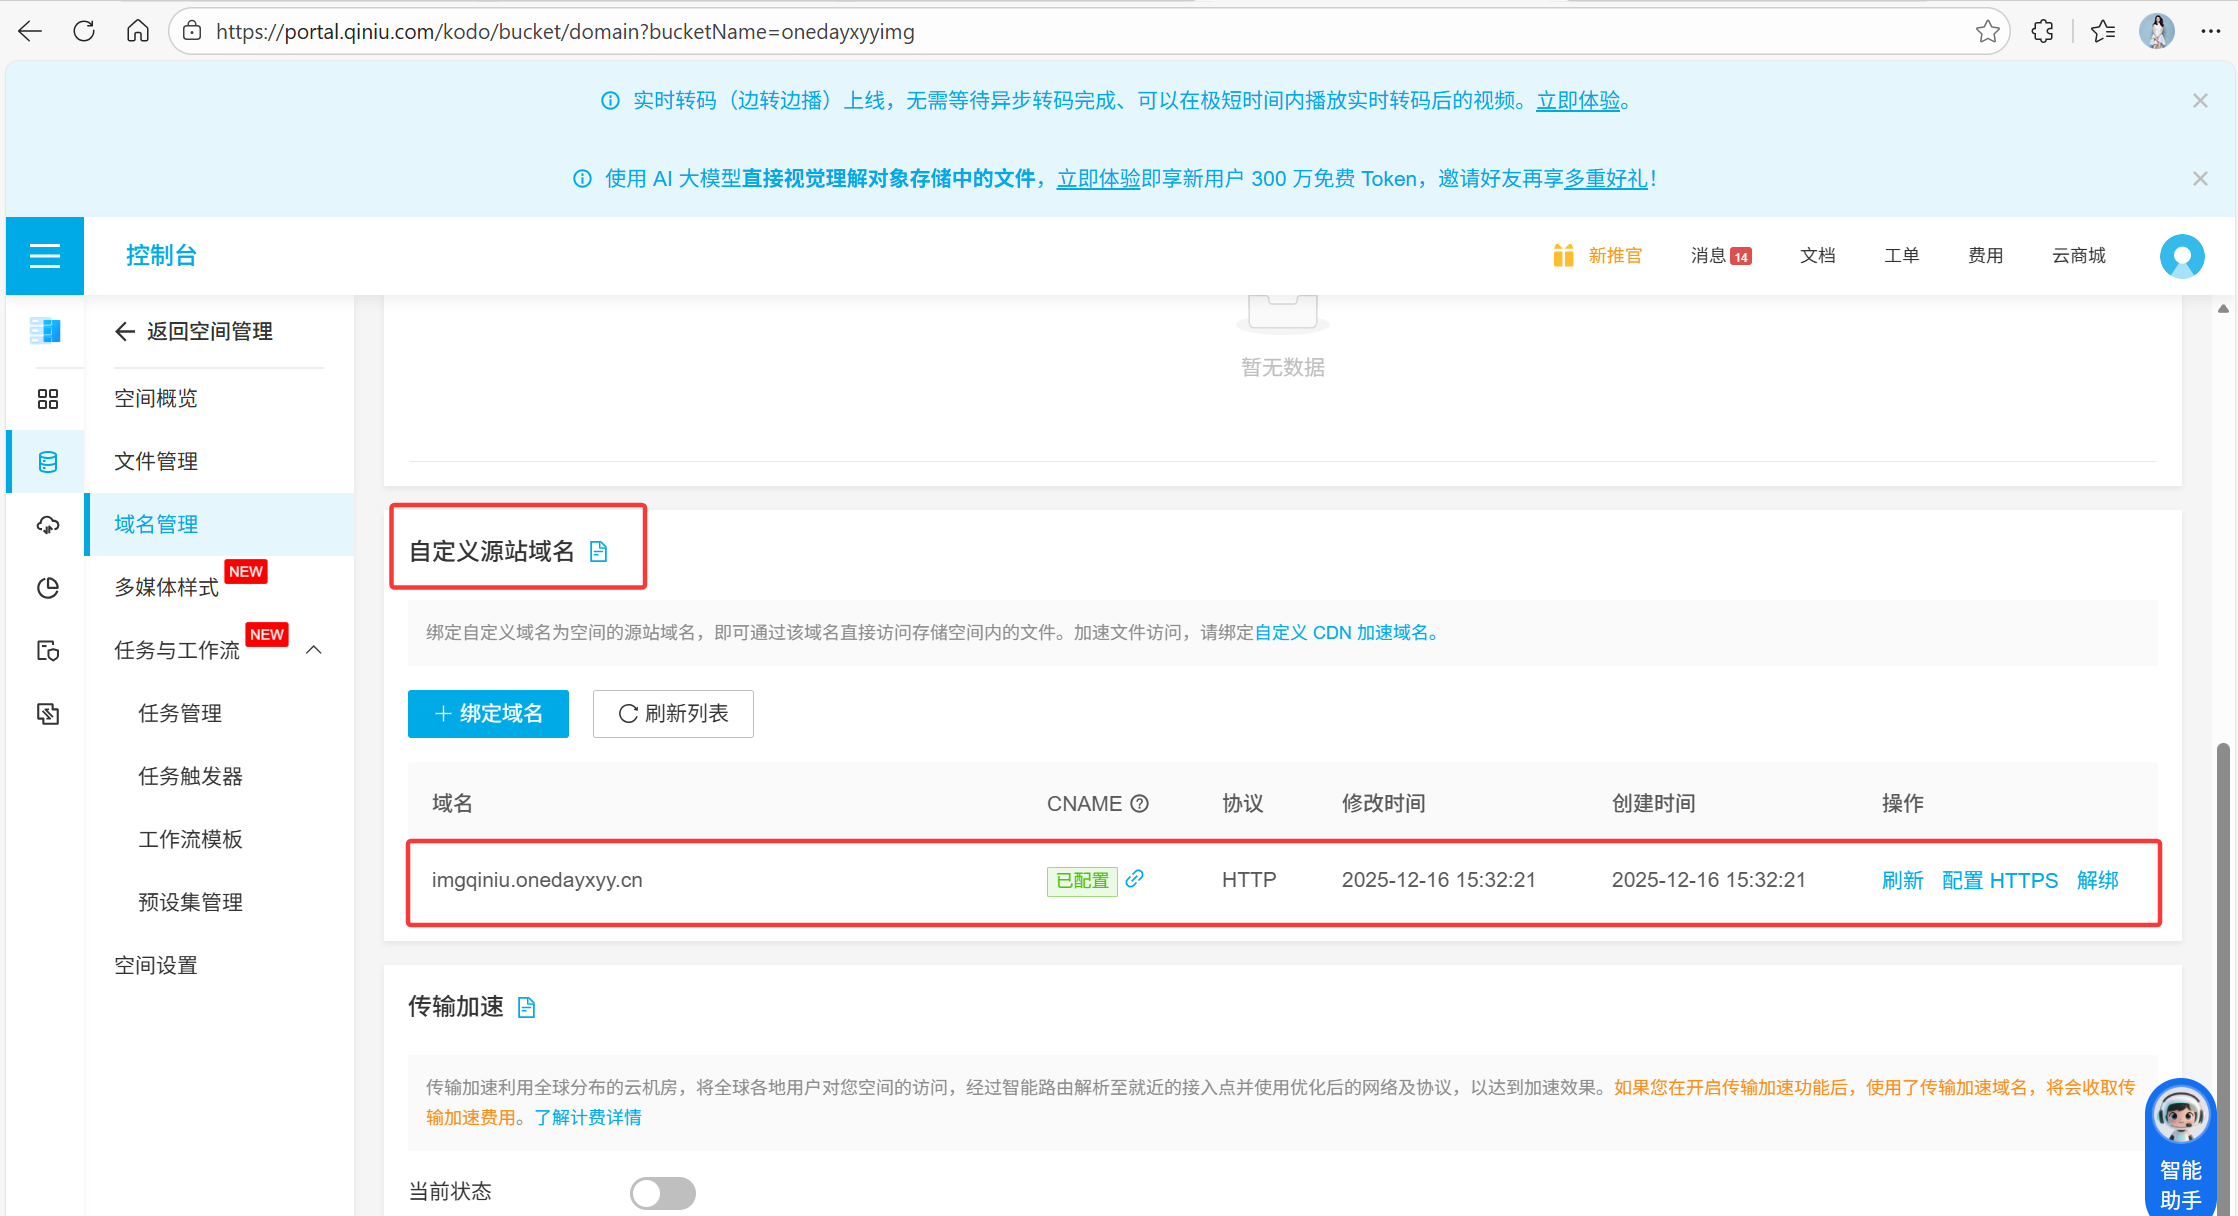The width and height of the screenshot is (2238, 1216).
Task: Click the cloud CDN sidebar icon
Action: [x=47, y=525]
